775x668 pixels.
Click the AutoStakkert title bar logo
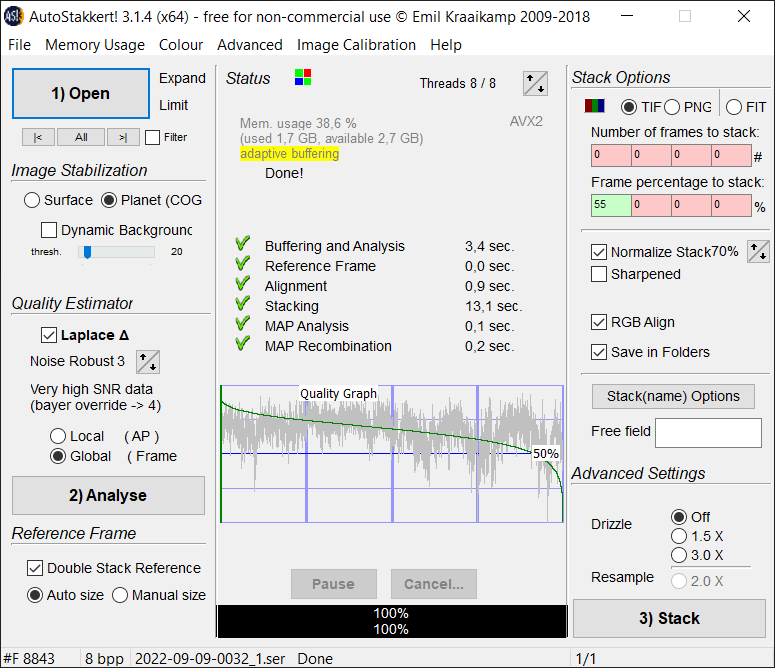[13, 16]
